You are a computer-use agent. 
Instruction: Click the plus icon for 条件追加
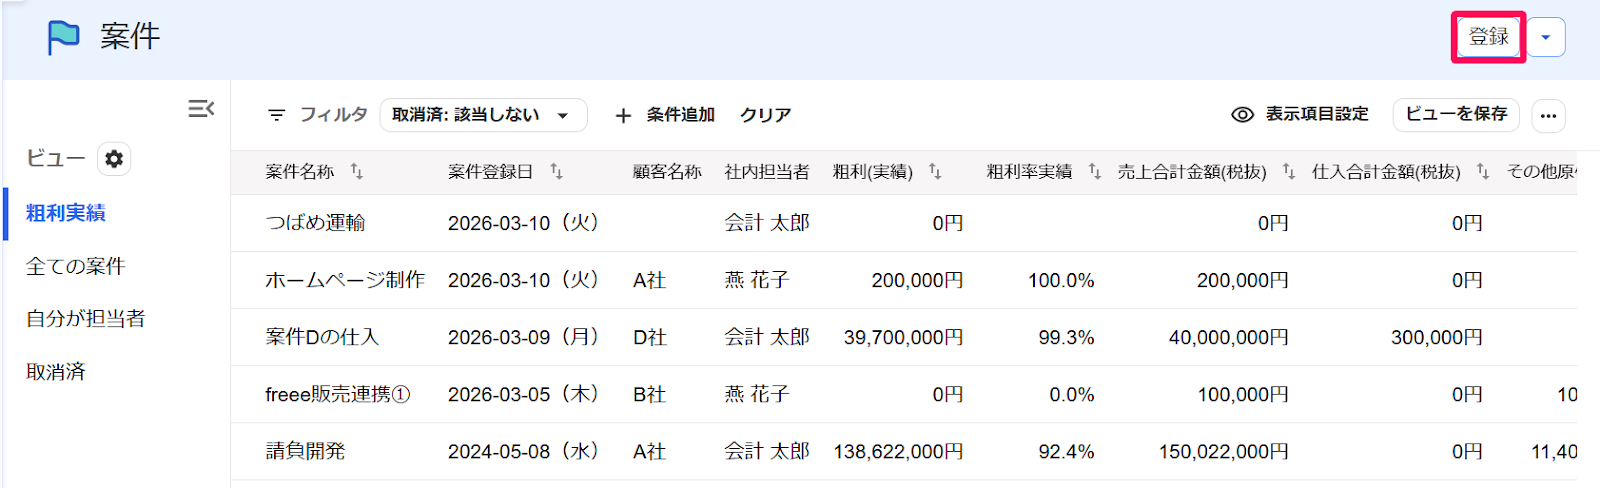point(623,115)
